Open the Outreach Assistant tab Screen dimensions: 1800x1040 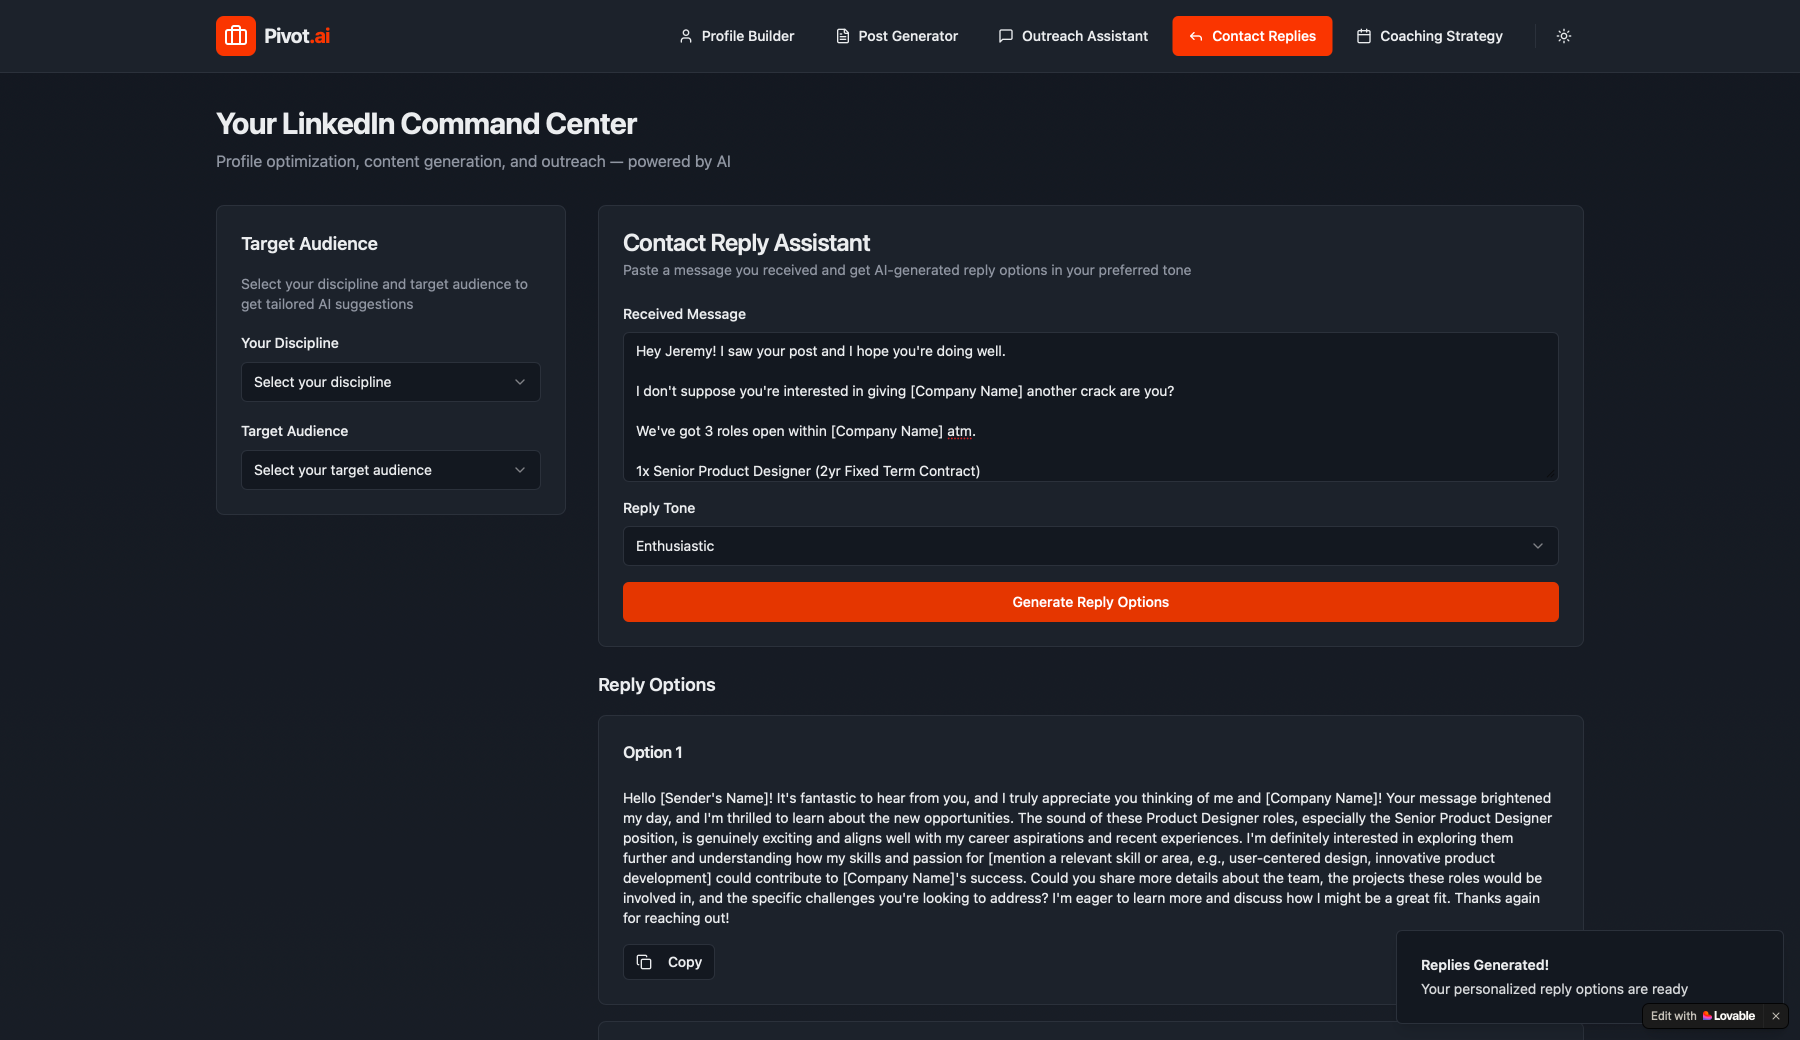(1073, 36)
